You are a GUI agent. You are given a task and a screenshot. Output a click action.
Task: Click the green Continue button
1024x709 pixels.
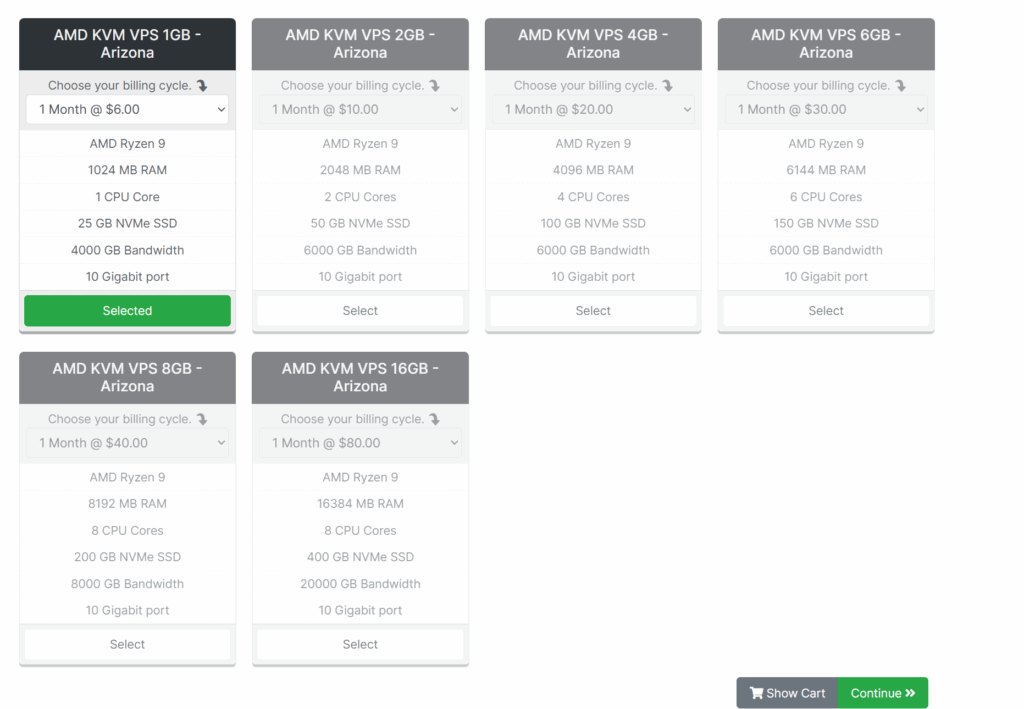pyautogui.click(x=883, y=693)
